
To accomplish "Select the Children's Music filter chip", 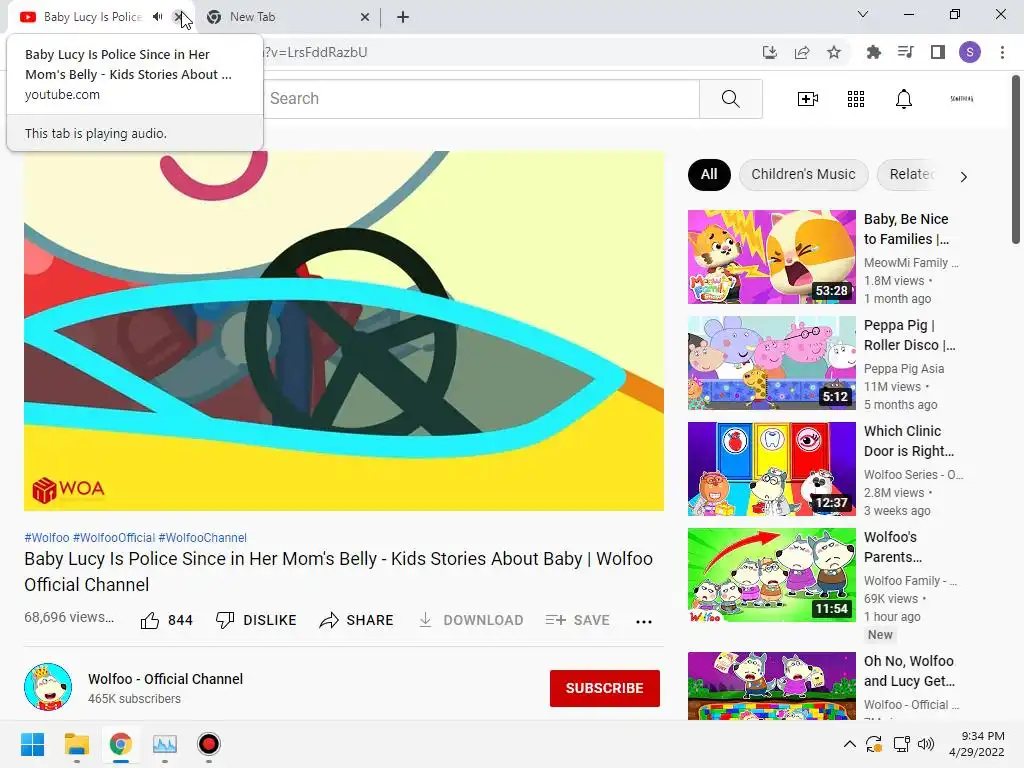I will click(803, 174).
